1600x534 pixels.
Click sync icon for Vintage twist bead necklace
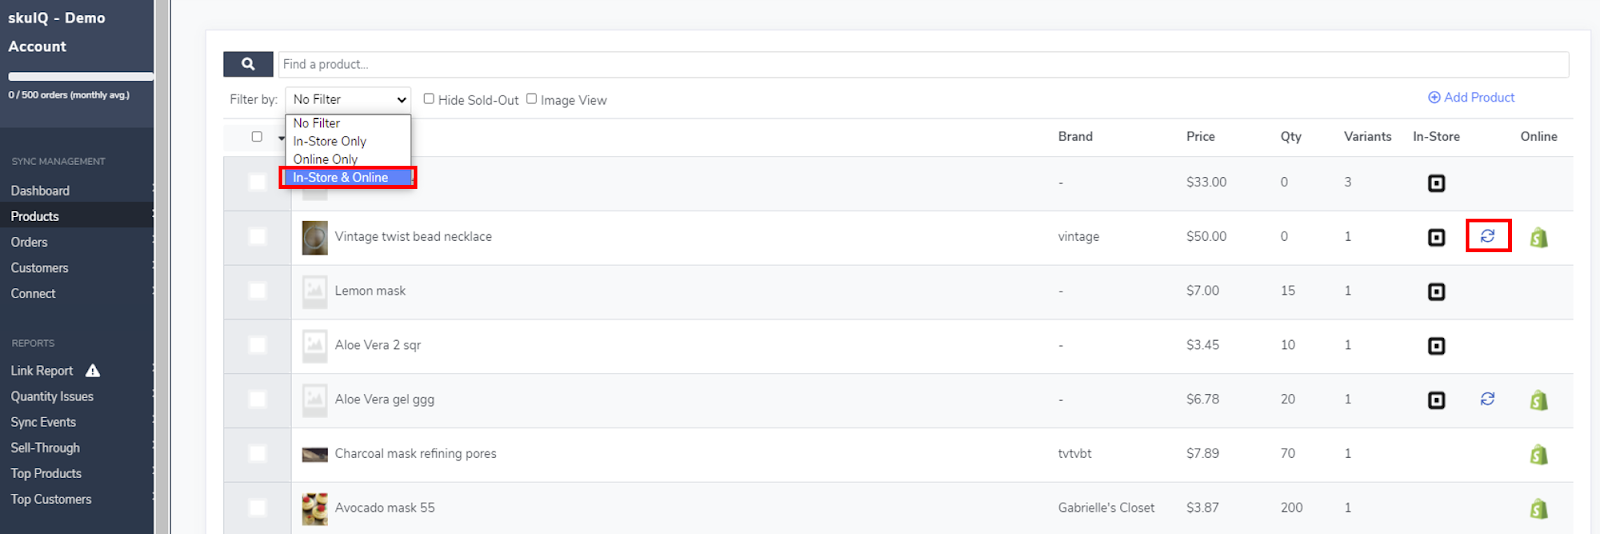pos(1488,236)
